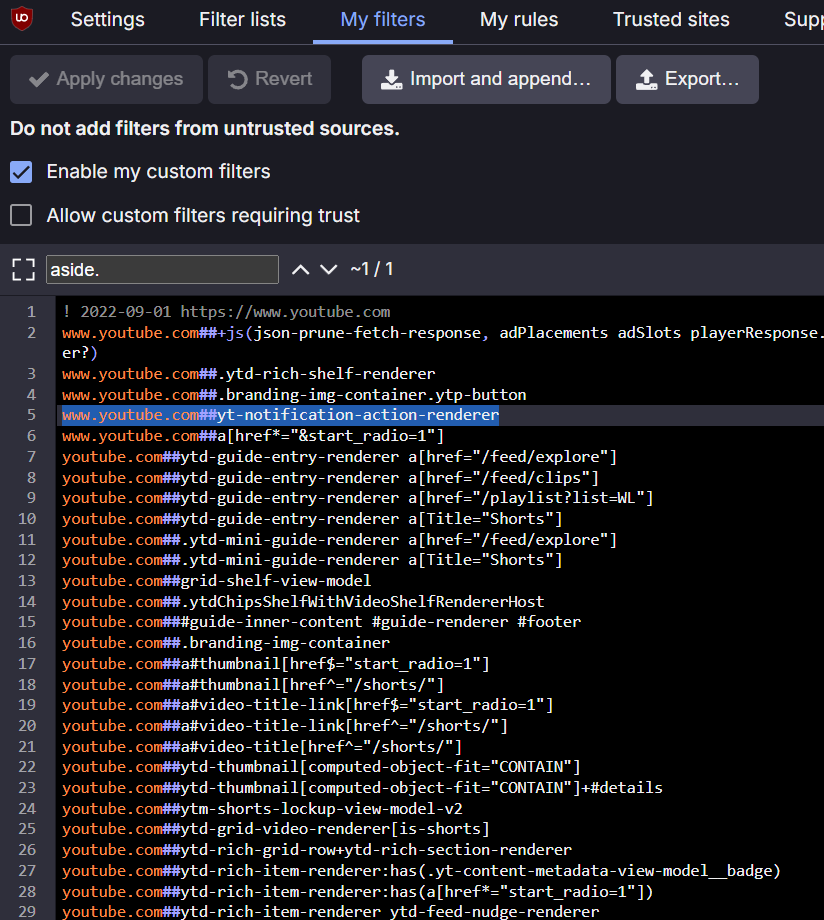Click .ytd-mini-guide-renderer /feed/explore line
This screenshot has width=824, height=920.
point(339,540)
